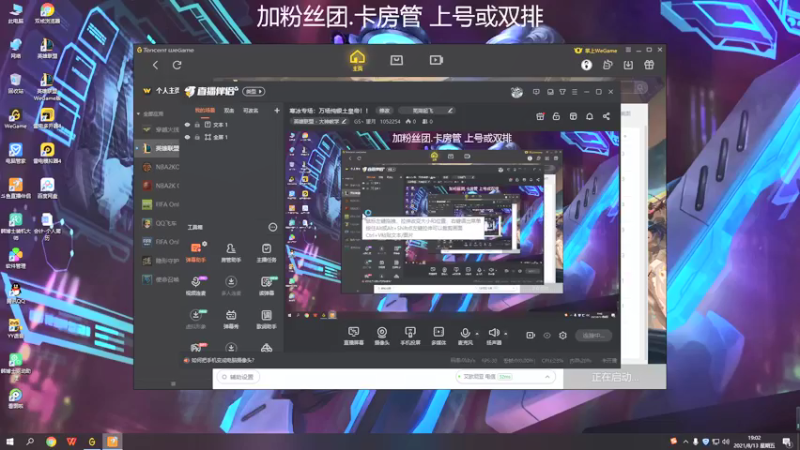The width and height of the screenshot is (800, 450).
Task: Go back in the WeGame window
Action: 156,65
